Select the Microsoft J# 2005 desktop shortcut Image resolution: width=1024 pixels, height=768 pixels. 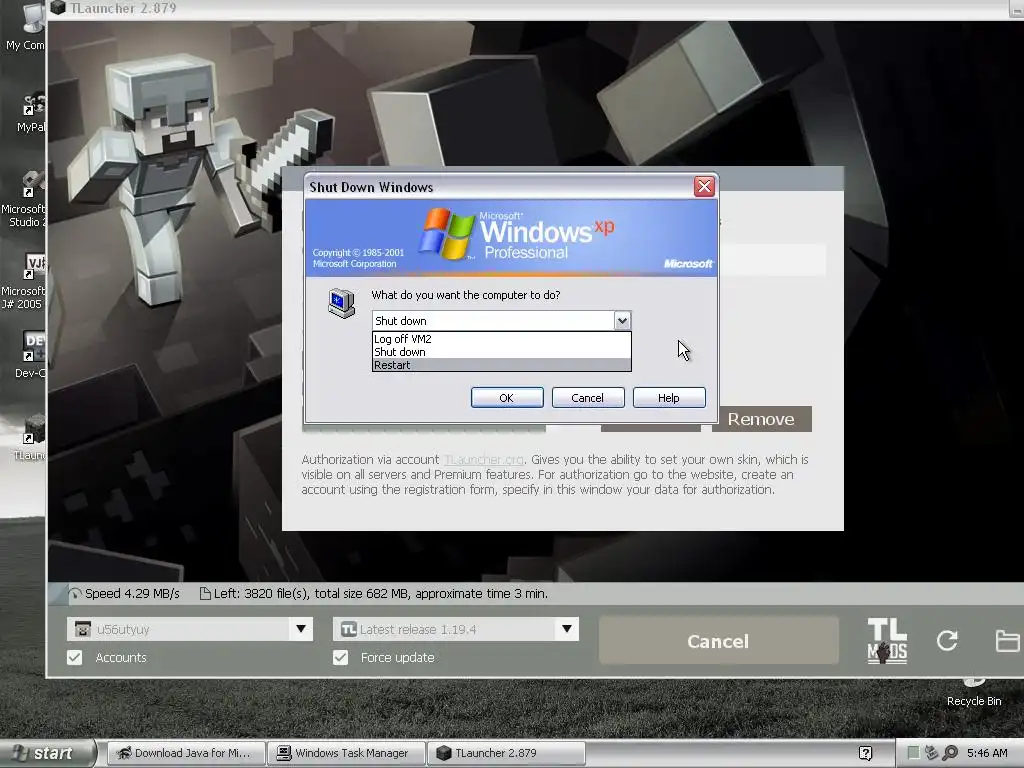[x=24, y=281]
